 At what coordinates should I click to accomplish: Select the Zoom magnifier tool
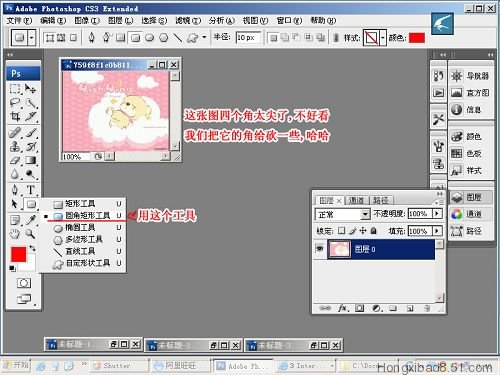pos(30,234)
